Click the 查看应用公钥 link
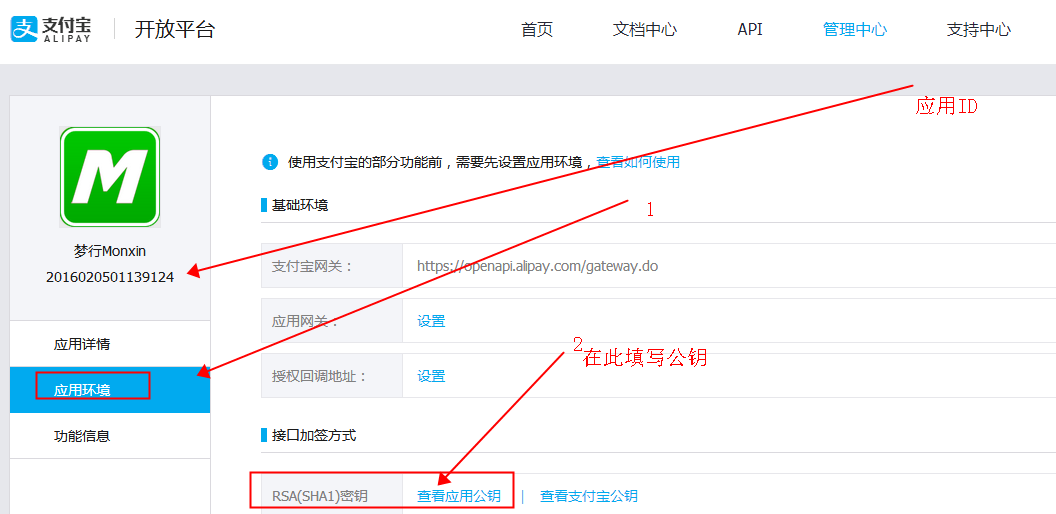 pos(459,496)
